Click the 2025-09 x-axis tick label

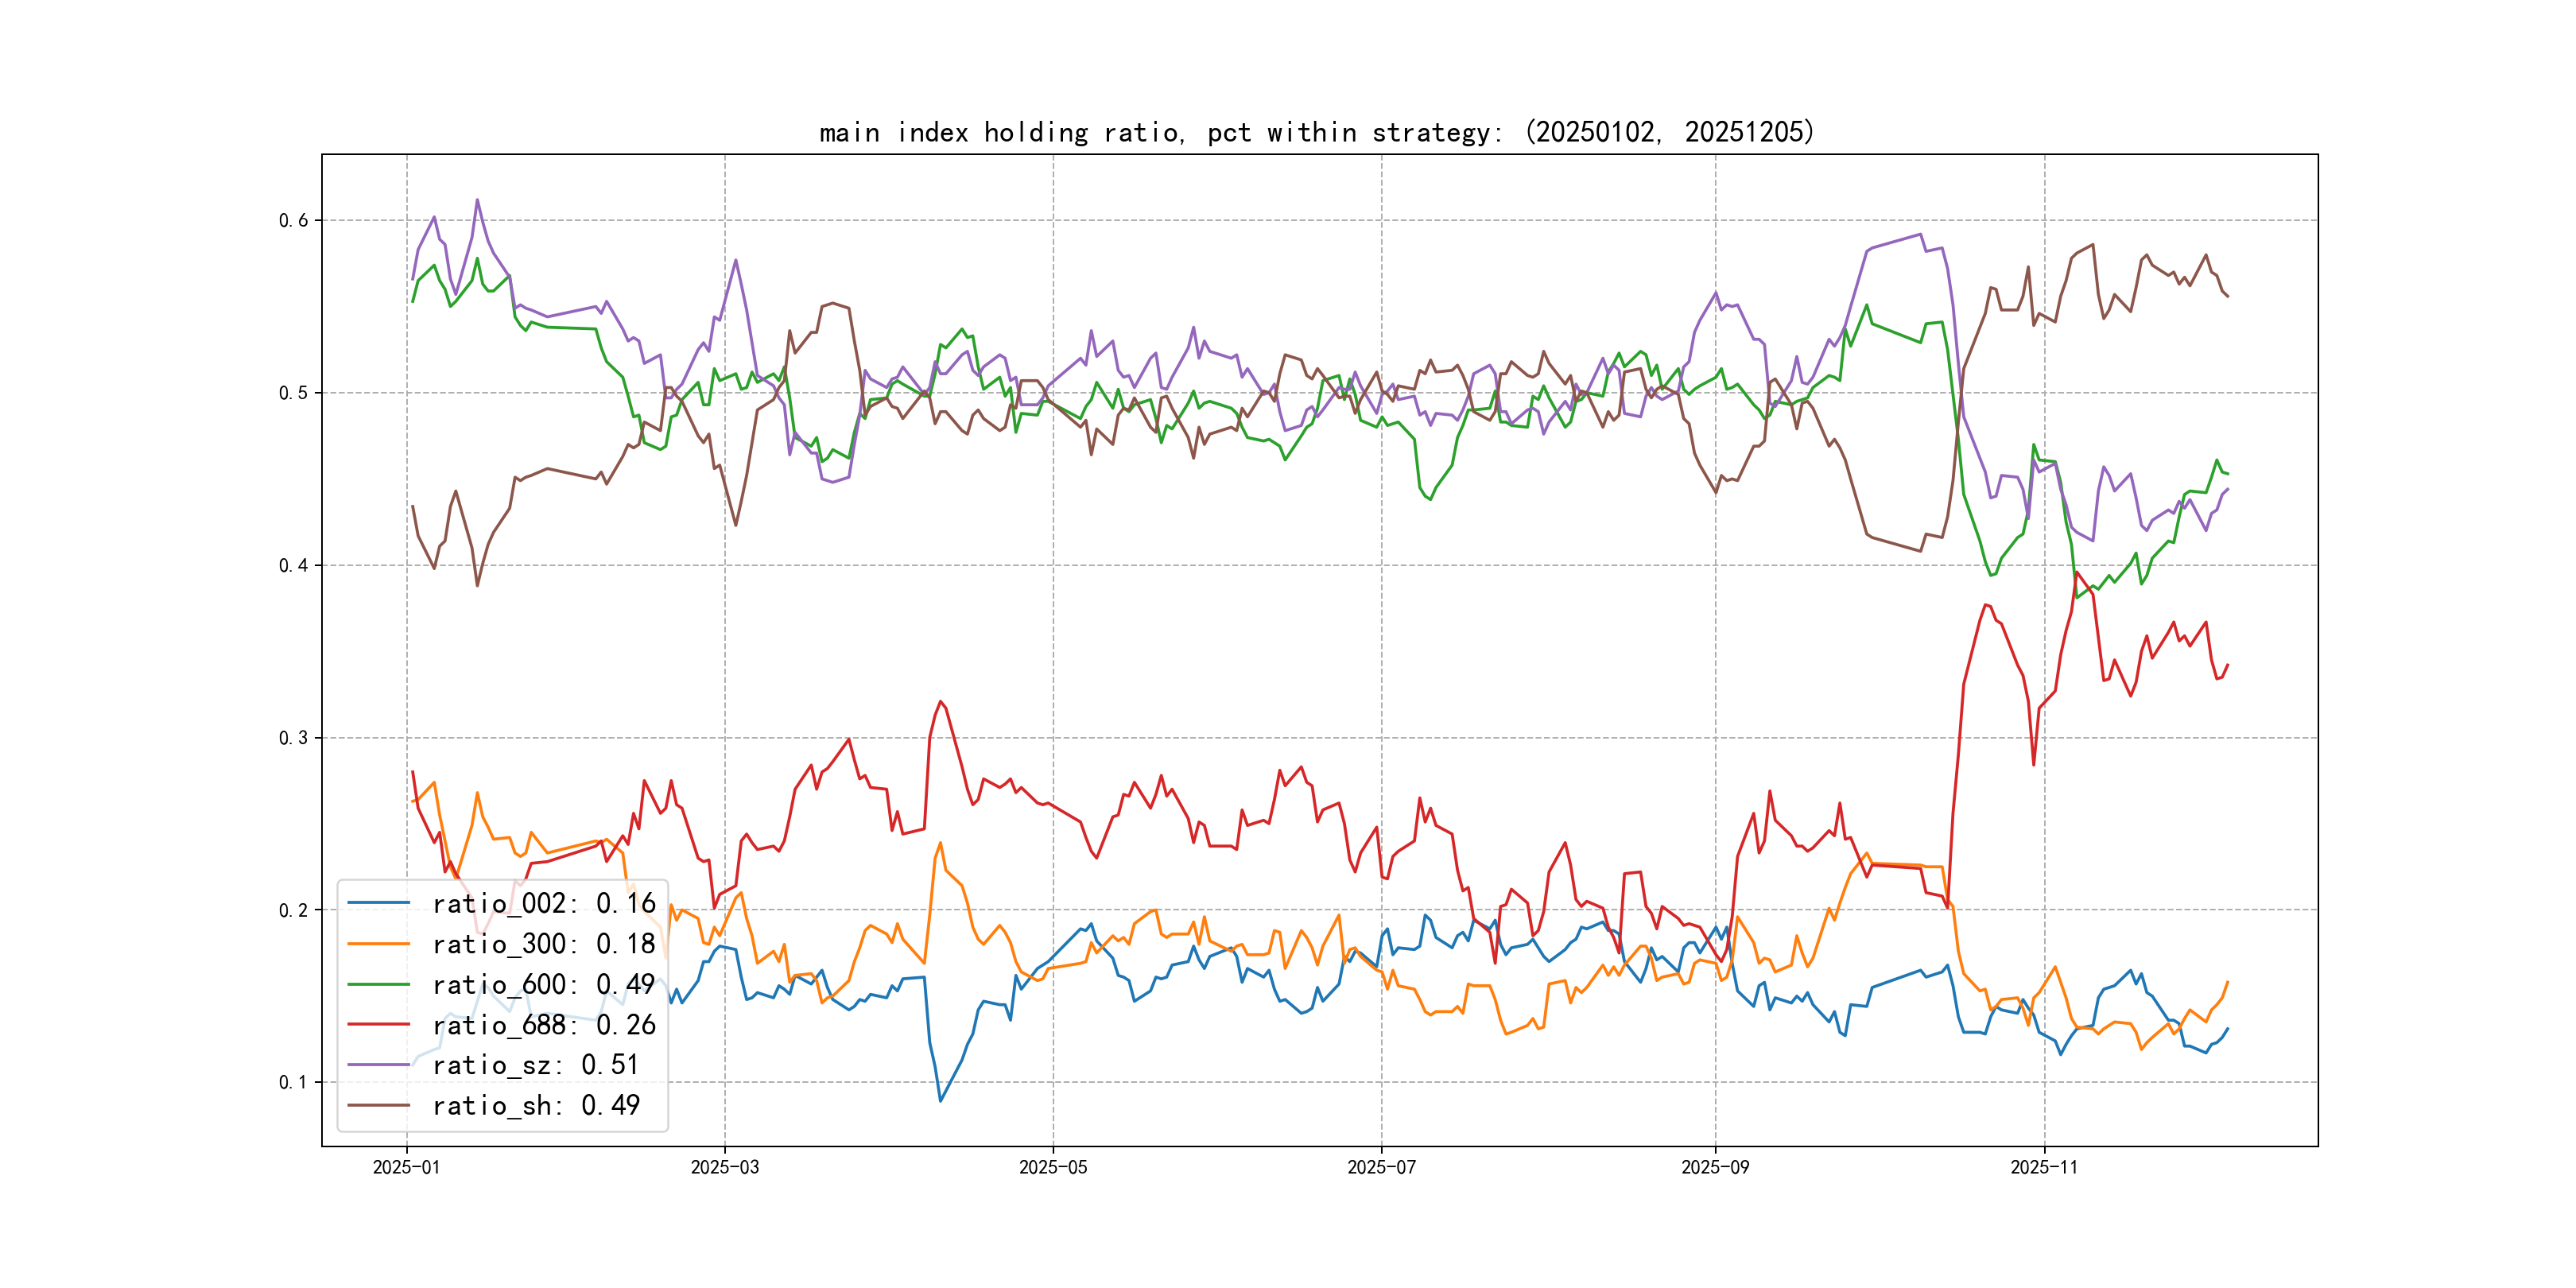1715,1168
